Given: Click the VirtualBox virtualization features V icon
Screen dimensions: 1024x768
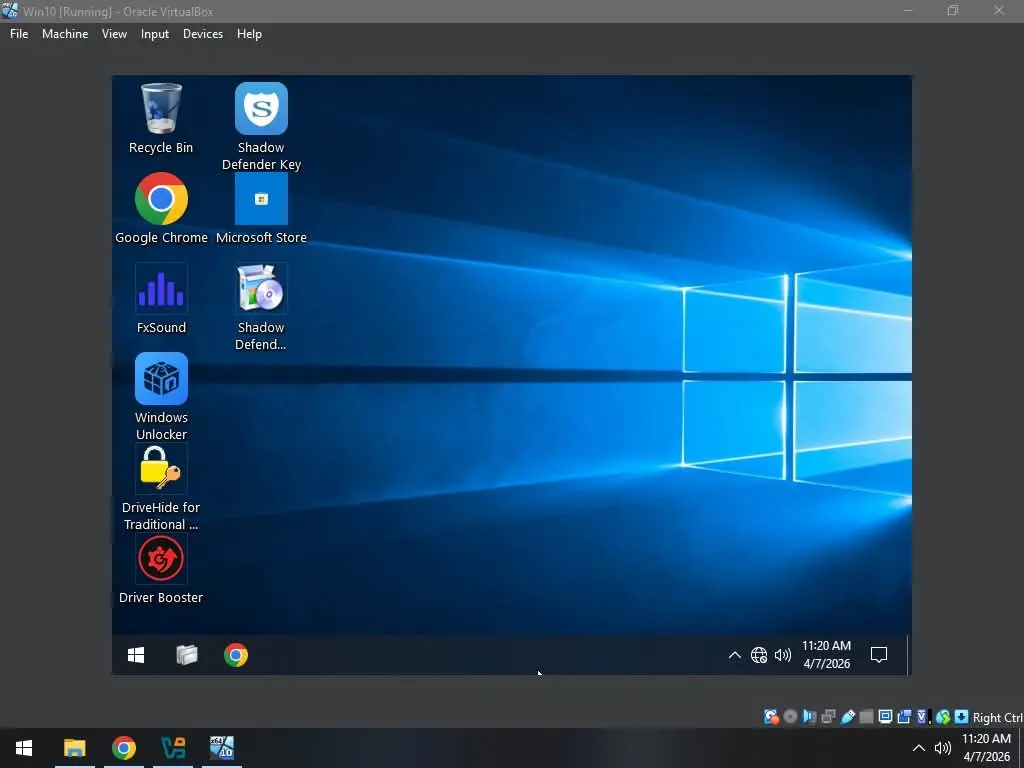Looking at the screenshot, I should [x=923, y=717].
